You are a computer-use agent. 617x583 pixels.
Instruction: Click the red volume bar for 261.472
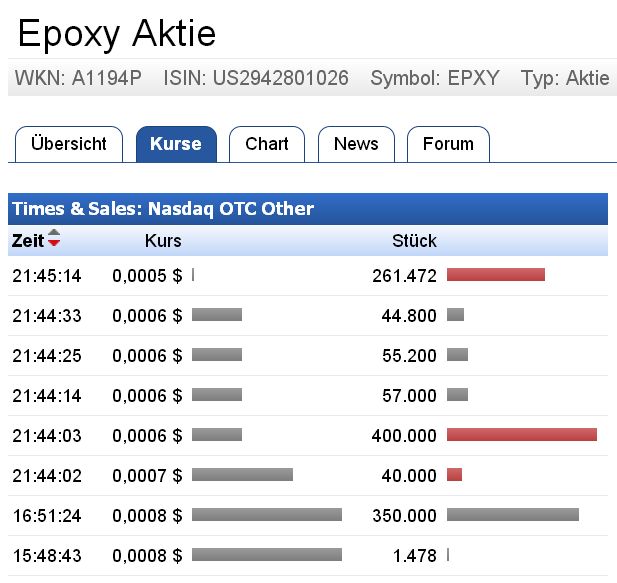click(x=496, y=275)
